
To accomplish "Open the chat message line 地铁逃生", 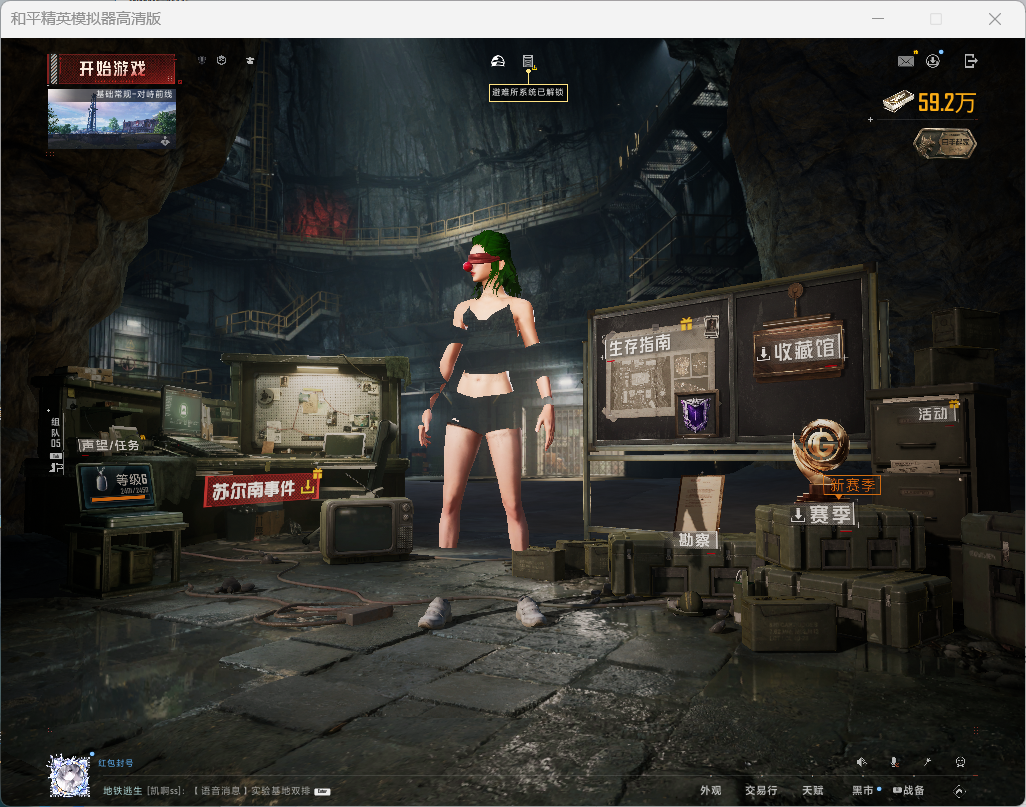I will pos(216,791).
